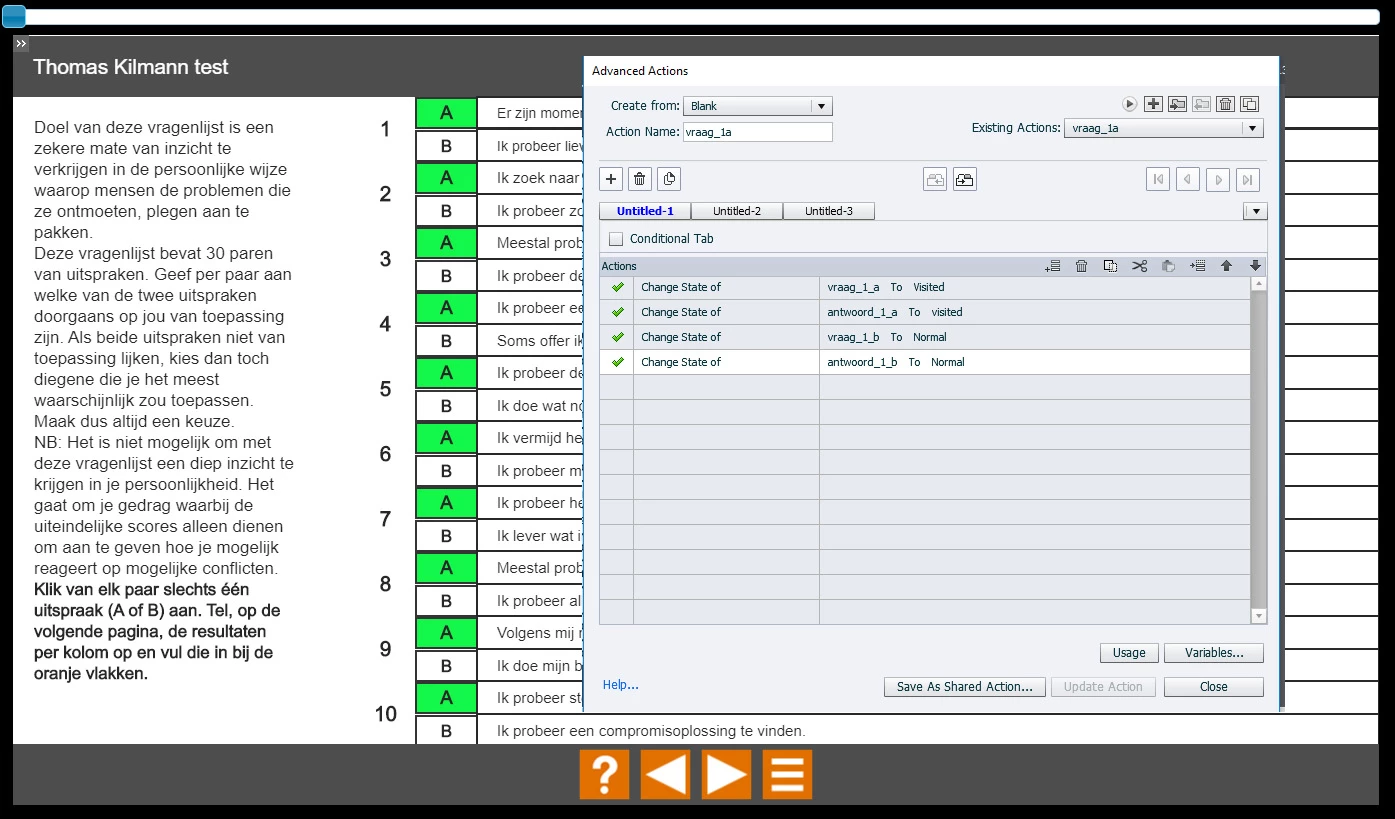Screen dimensions: 1395x819
Task: Enable the Conditional Tab checkbox
Action: coord(616,239)
